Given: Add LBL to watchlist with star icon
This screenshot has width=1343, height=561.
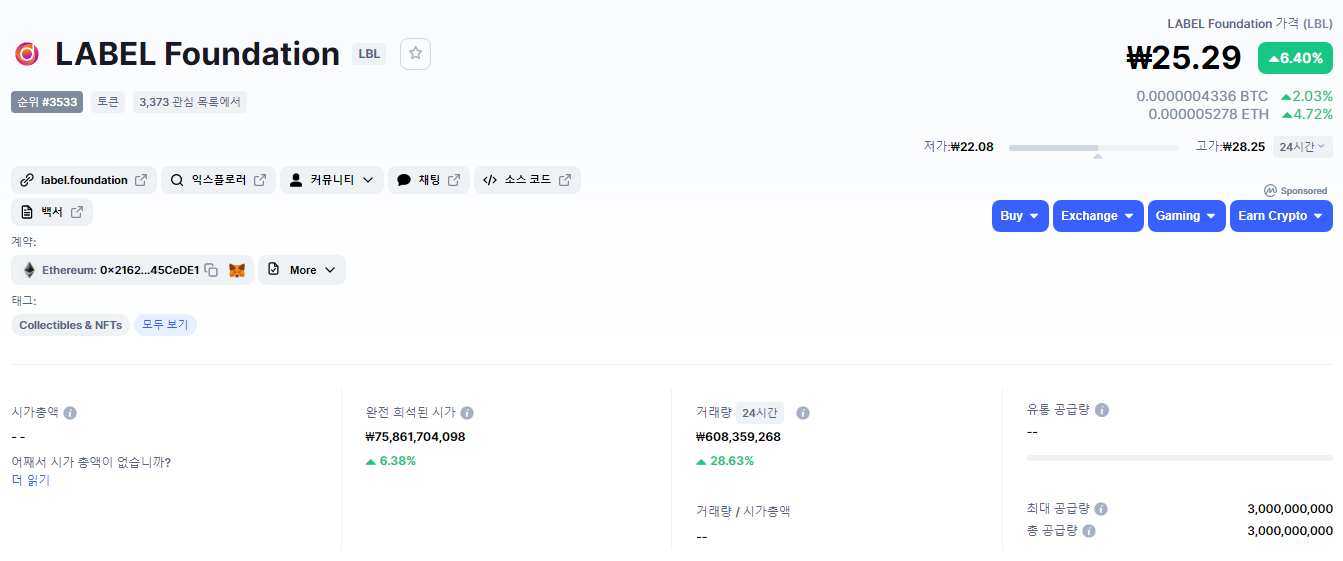Looking at the screenshot, I should click(x=415, y=53).
